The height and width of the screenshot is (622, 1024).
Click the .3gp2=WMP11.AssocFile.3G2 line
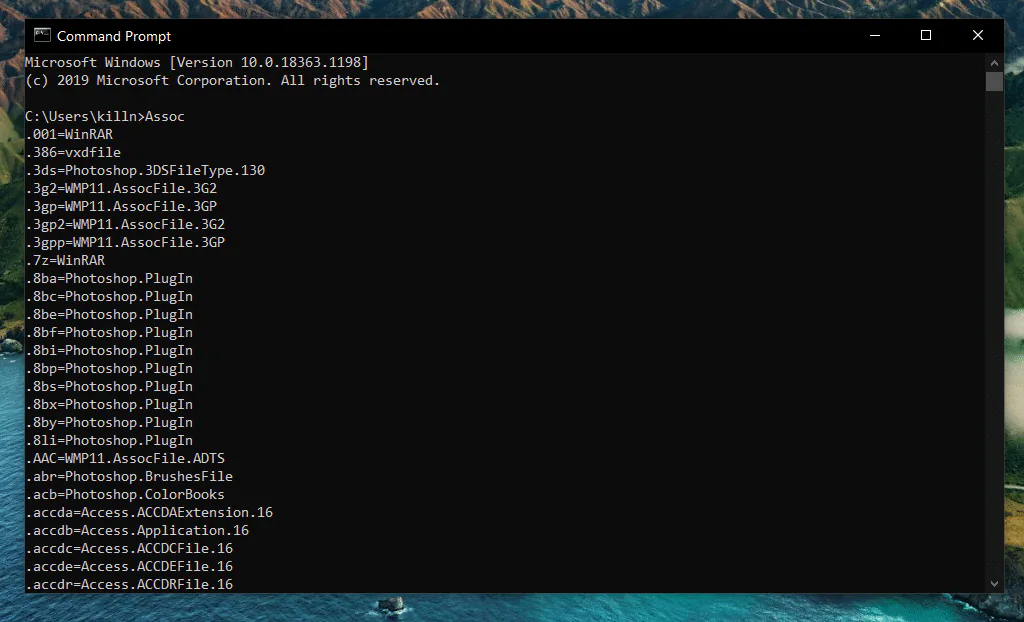[125, 224]
